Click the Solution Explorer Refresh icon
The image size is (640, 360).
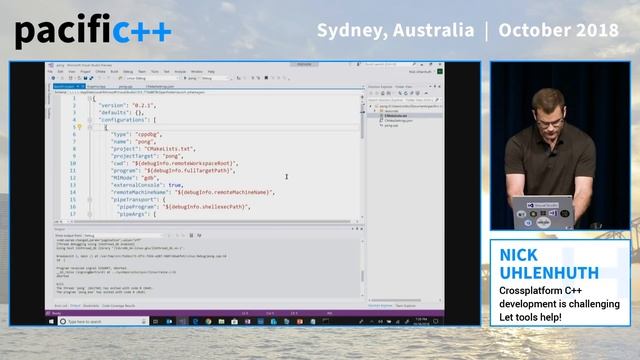tap(406, 93)
